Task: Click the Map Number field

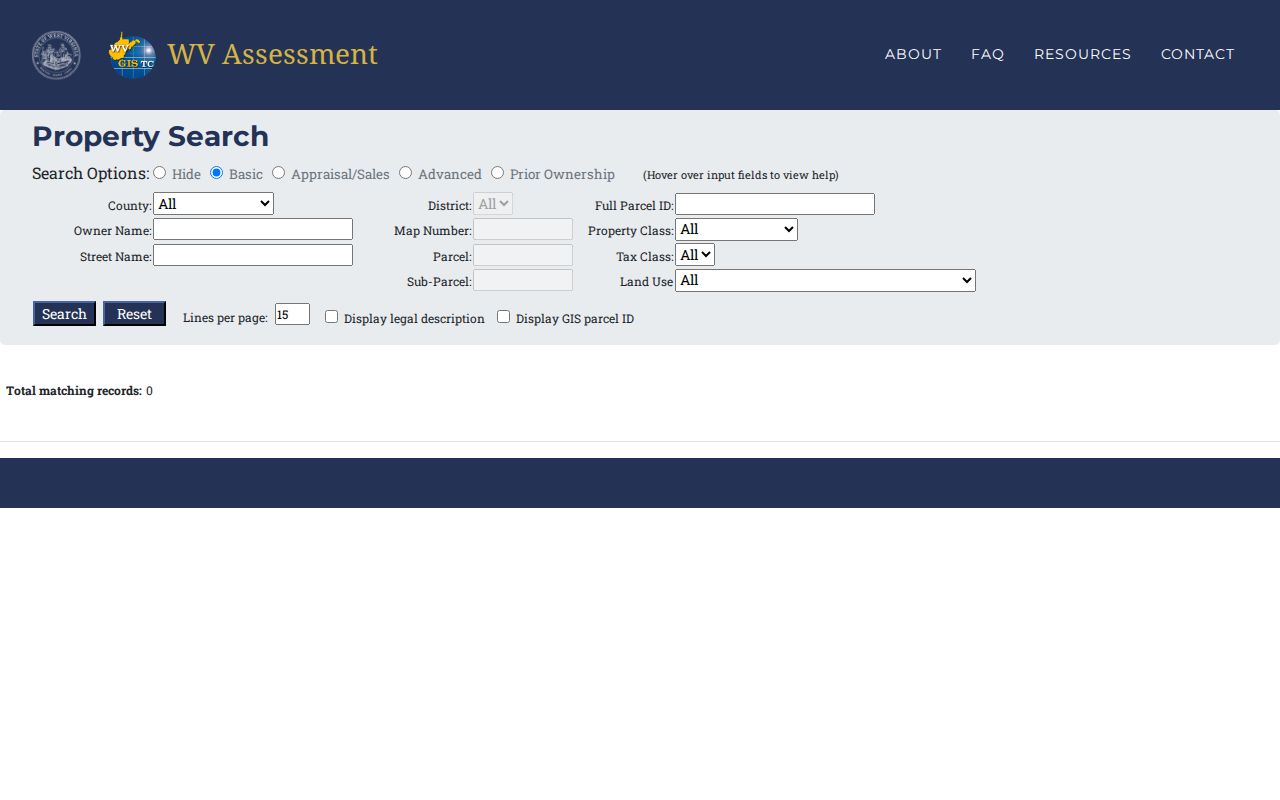Action: pos(523,229)
